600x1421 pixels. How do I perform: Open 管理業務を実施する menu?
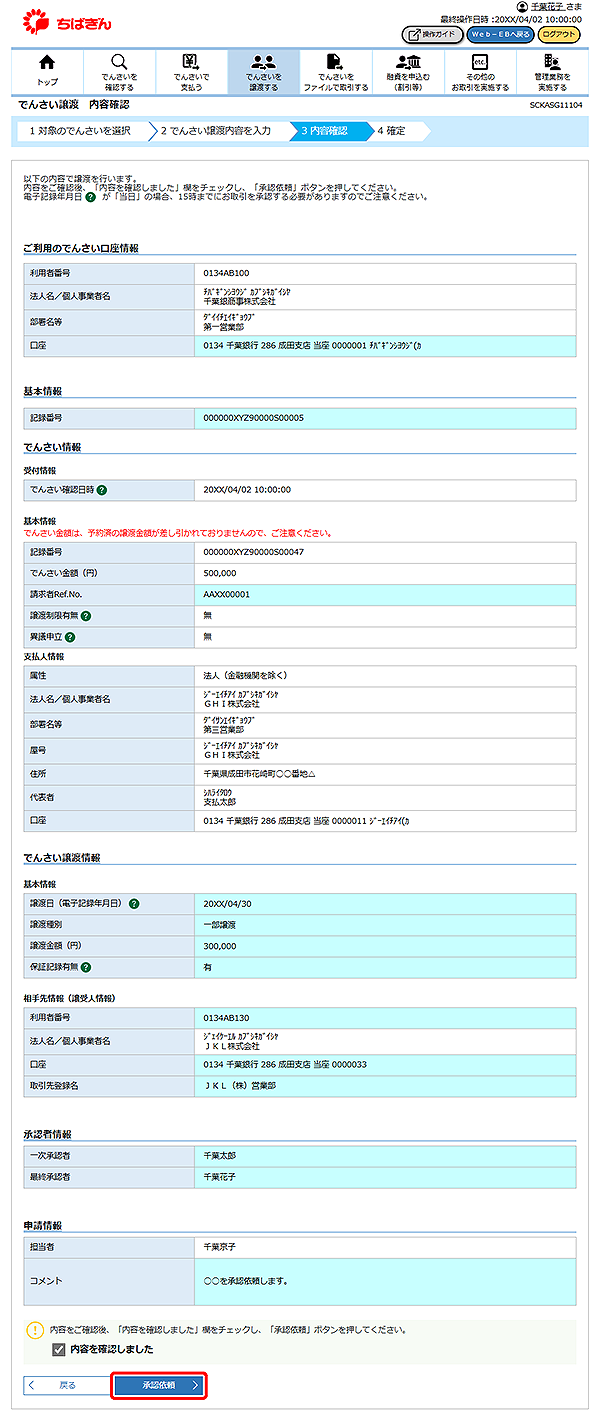coord(551,71)
